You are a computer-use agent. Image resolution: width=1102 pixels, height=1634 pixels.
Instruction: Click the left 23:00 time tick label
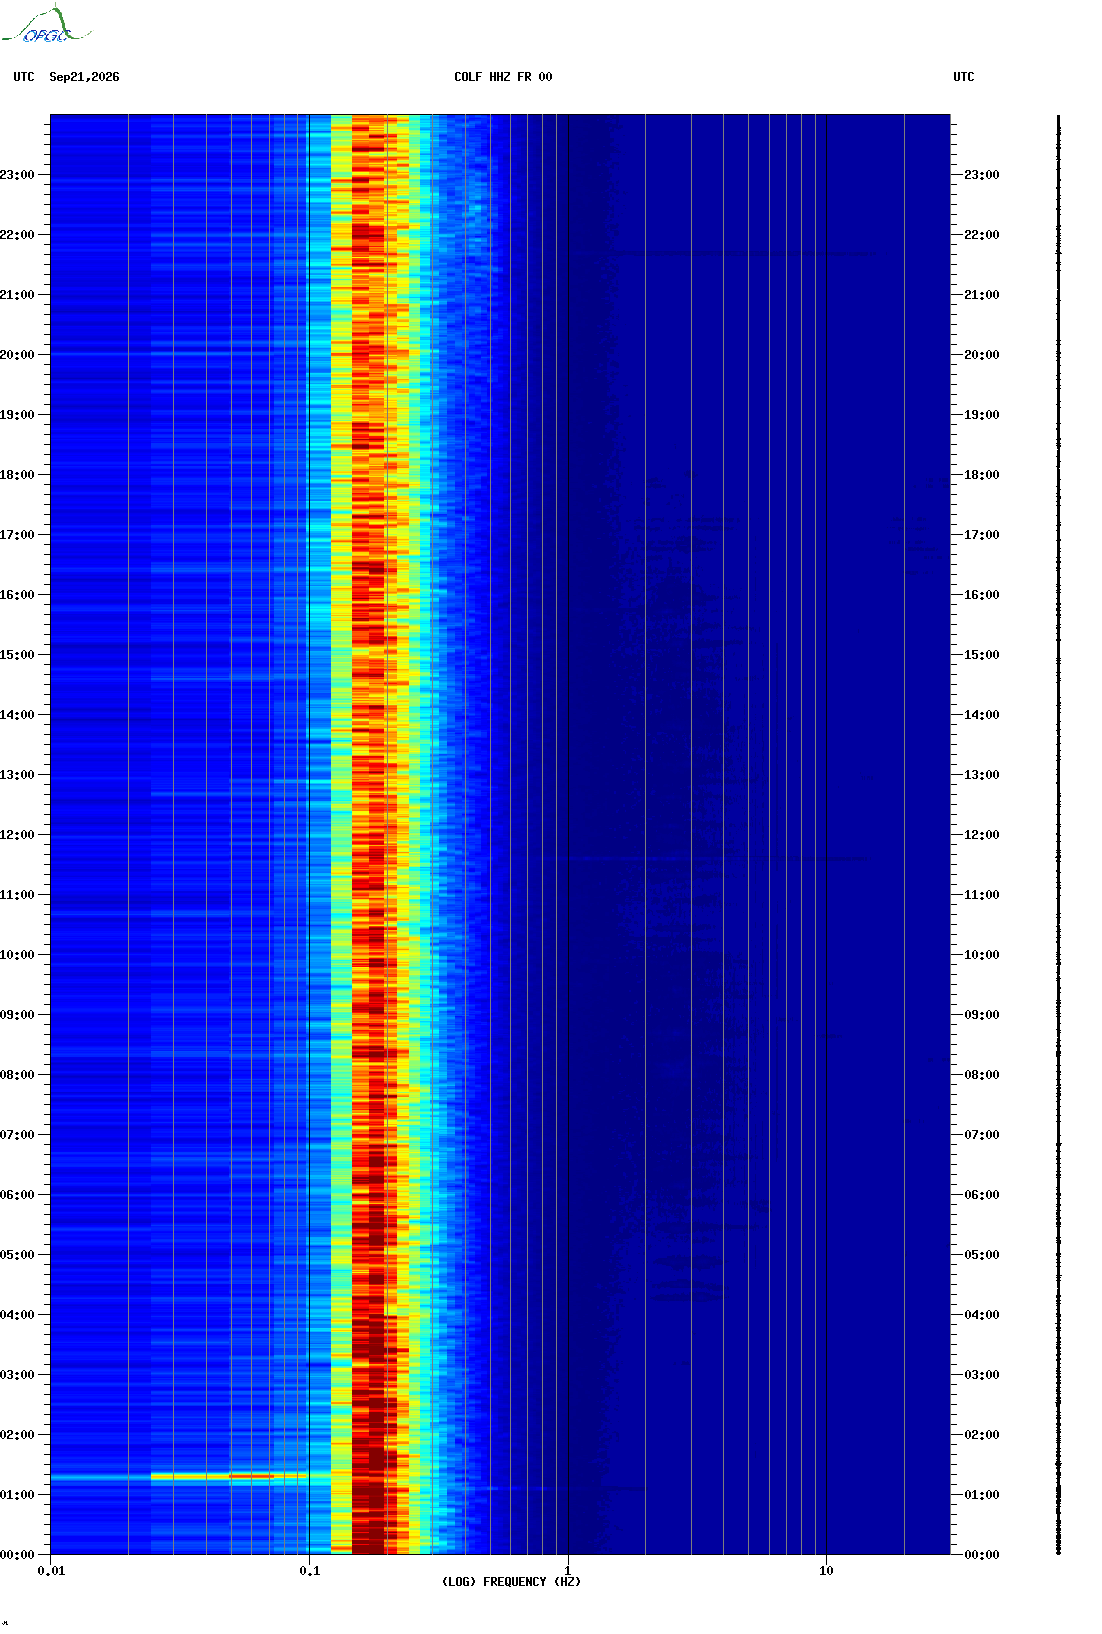coord(17,175)
